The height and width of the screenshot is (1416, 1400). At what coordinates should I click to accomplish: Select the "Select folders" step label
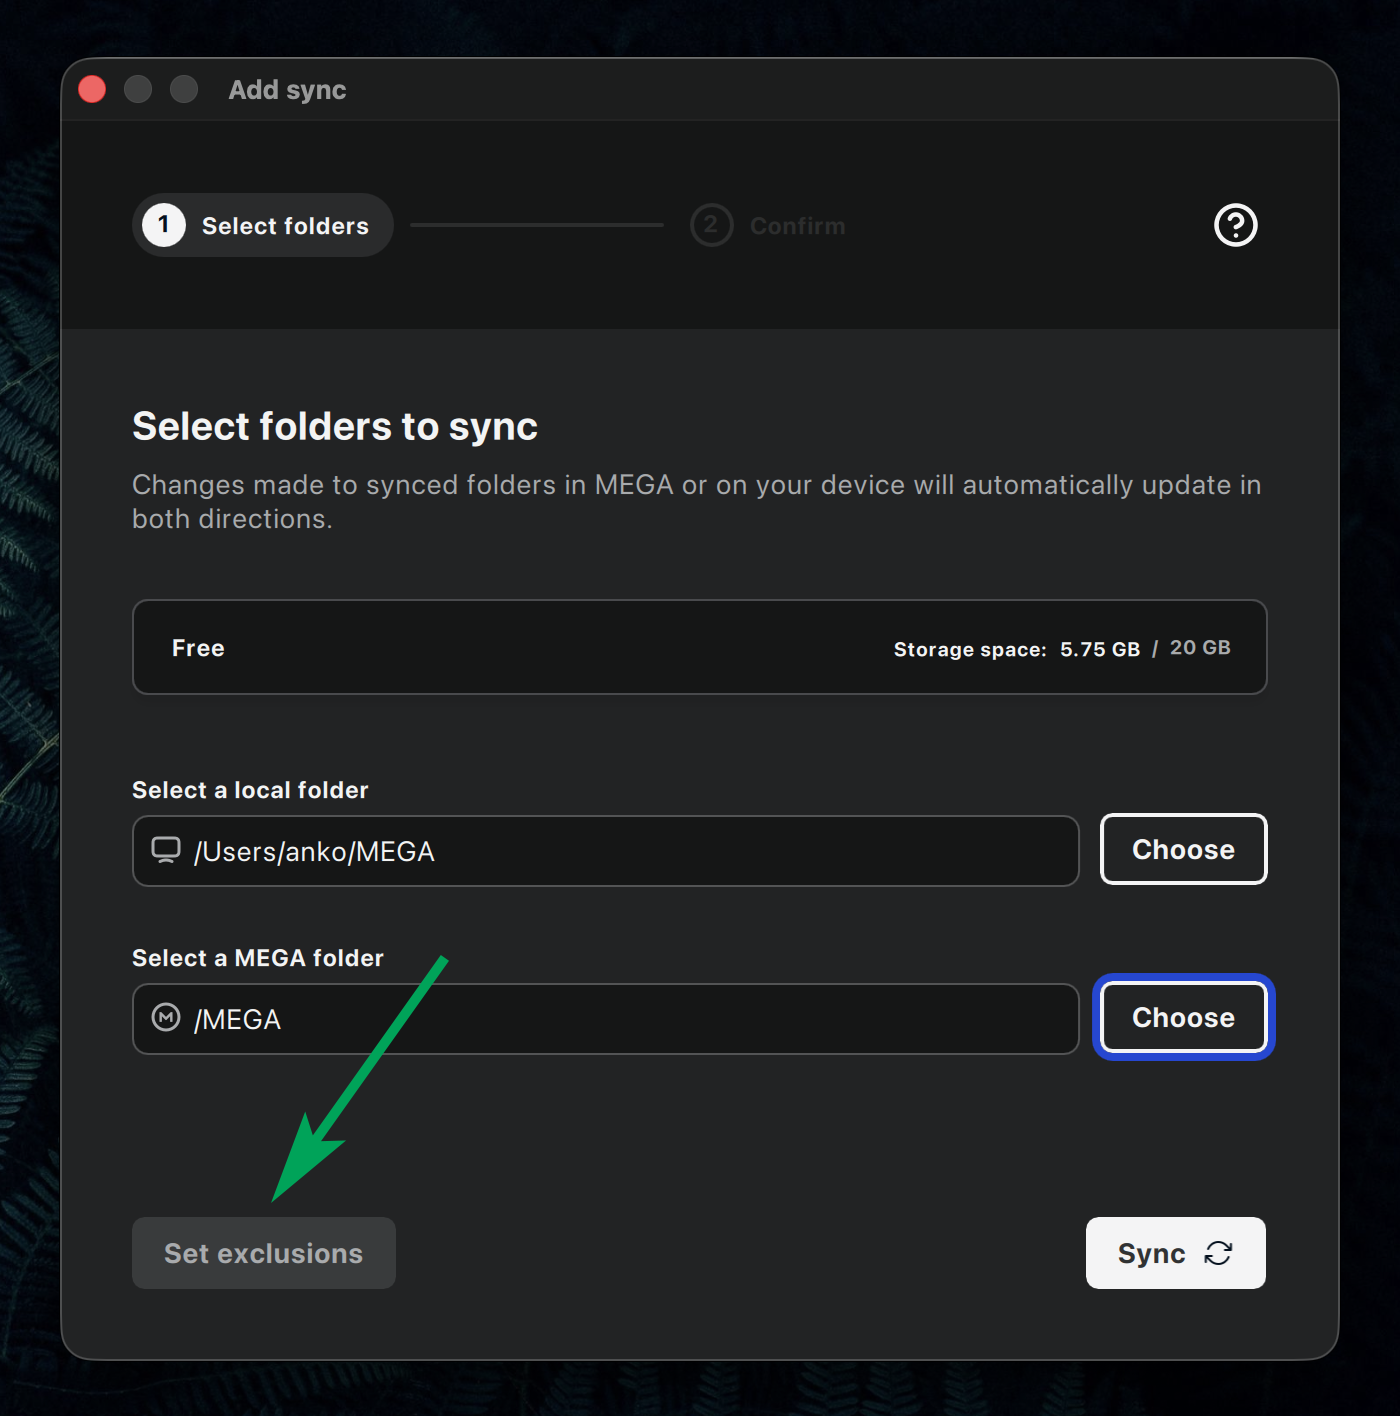tap(285, 226)
